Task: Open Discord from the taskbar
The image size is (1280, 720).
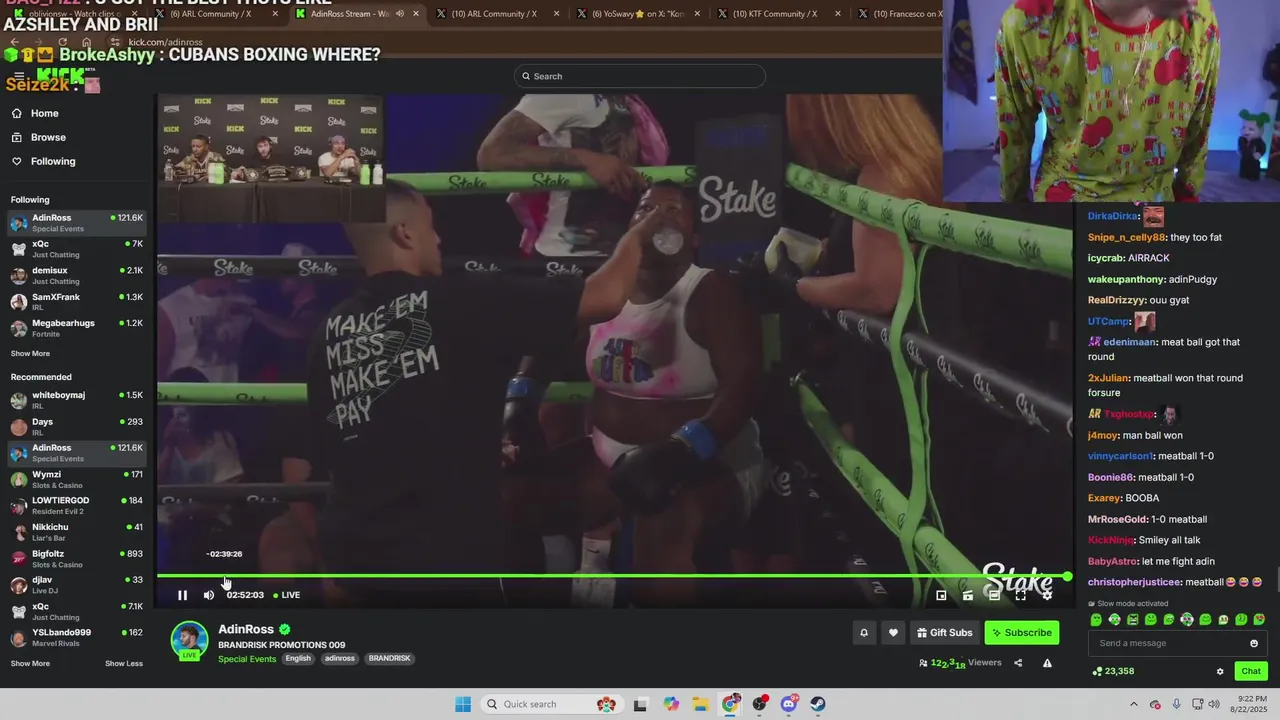Action: pos(789,704)
